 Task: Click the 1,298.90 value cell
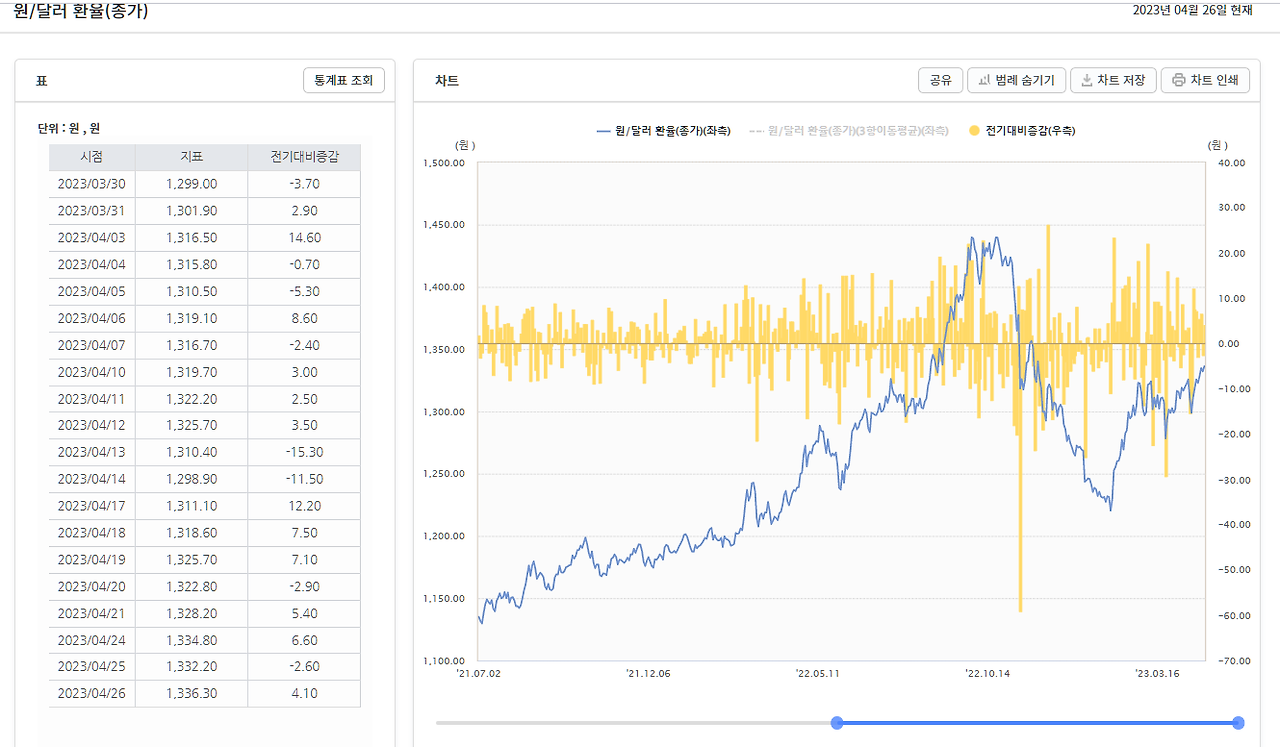[191, 479]
